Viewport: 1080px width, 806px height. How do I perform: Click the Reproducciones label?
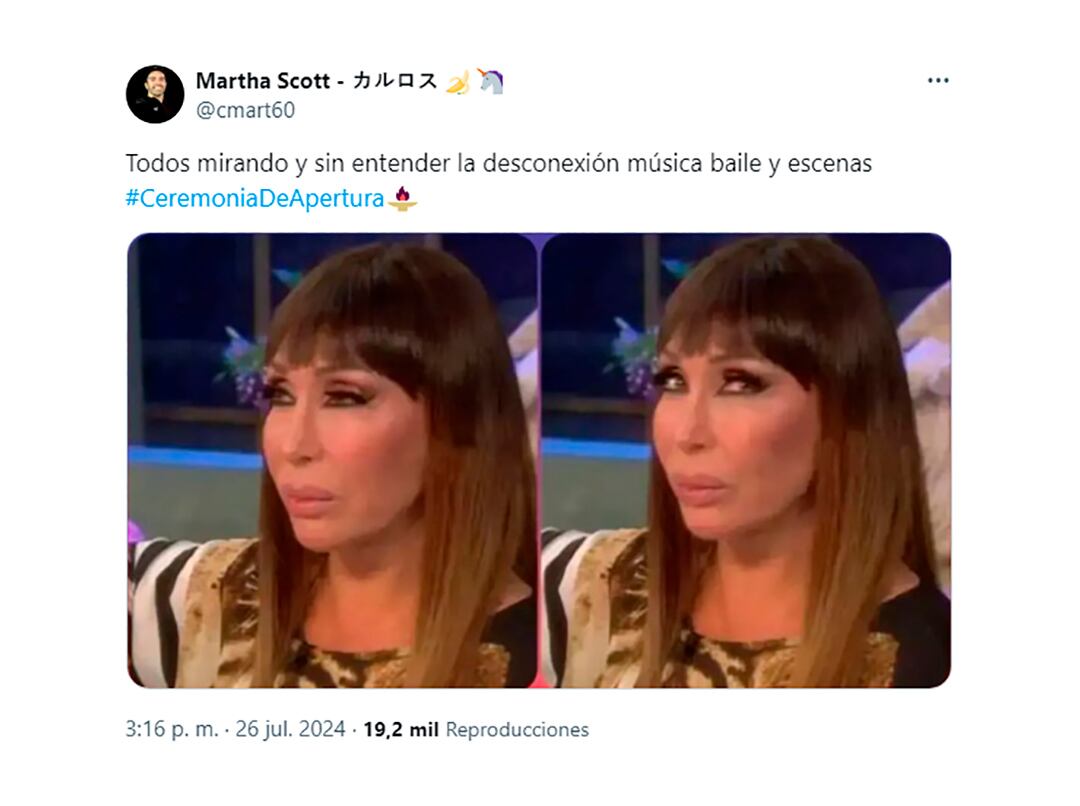(x=517, y=730)
